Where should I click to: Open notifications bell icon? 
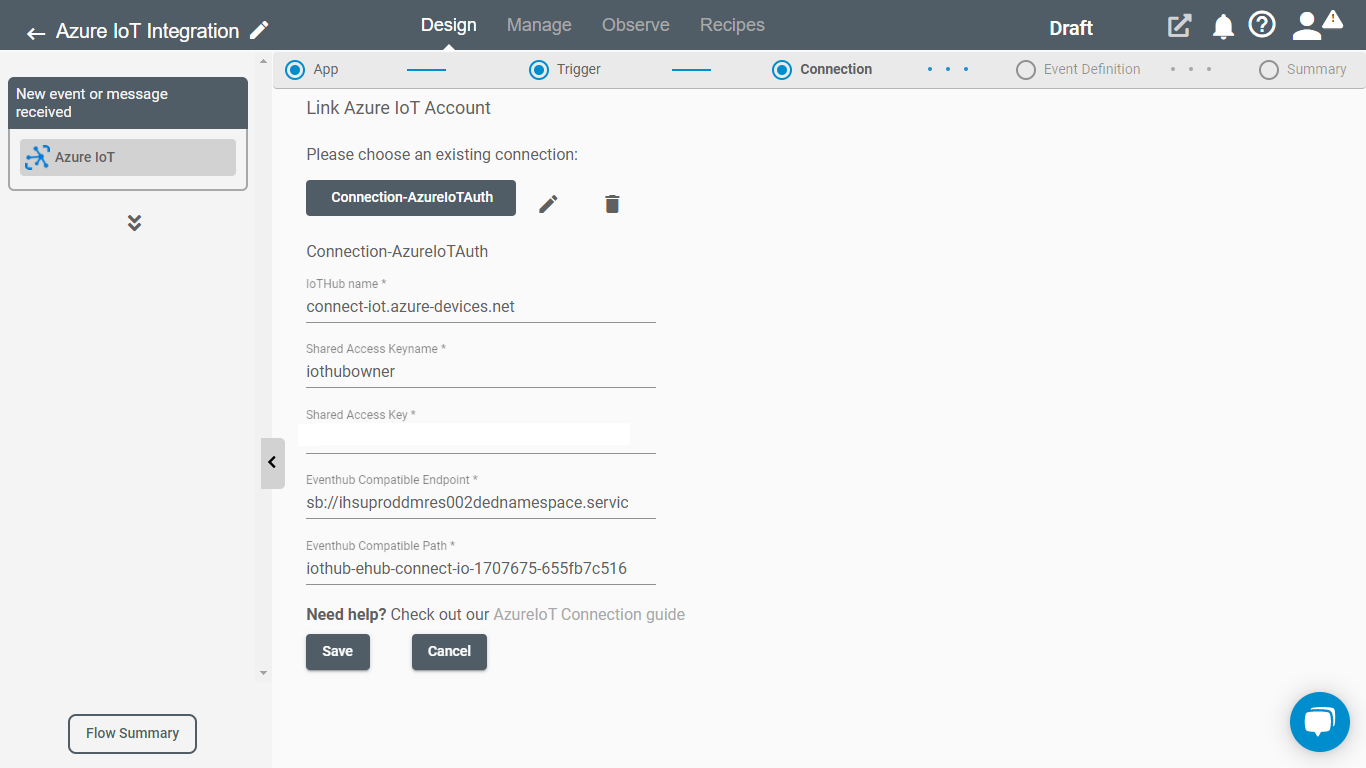tap(1223, 27)
